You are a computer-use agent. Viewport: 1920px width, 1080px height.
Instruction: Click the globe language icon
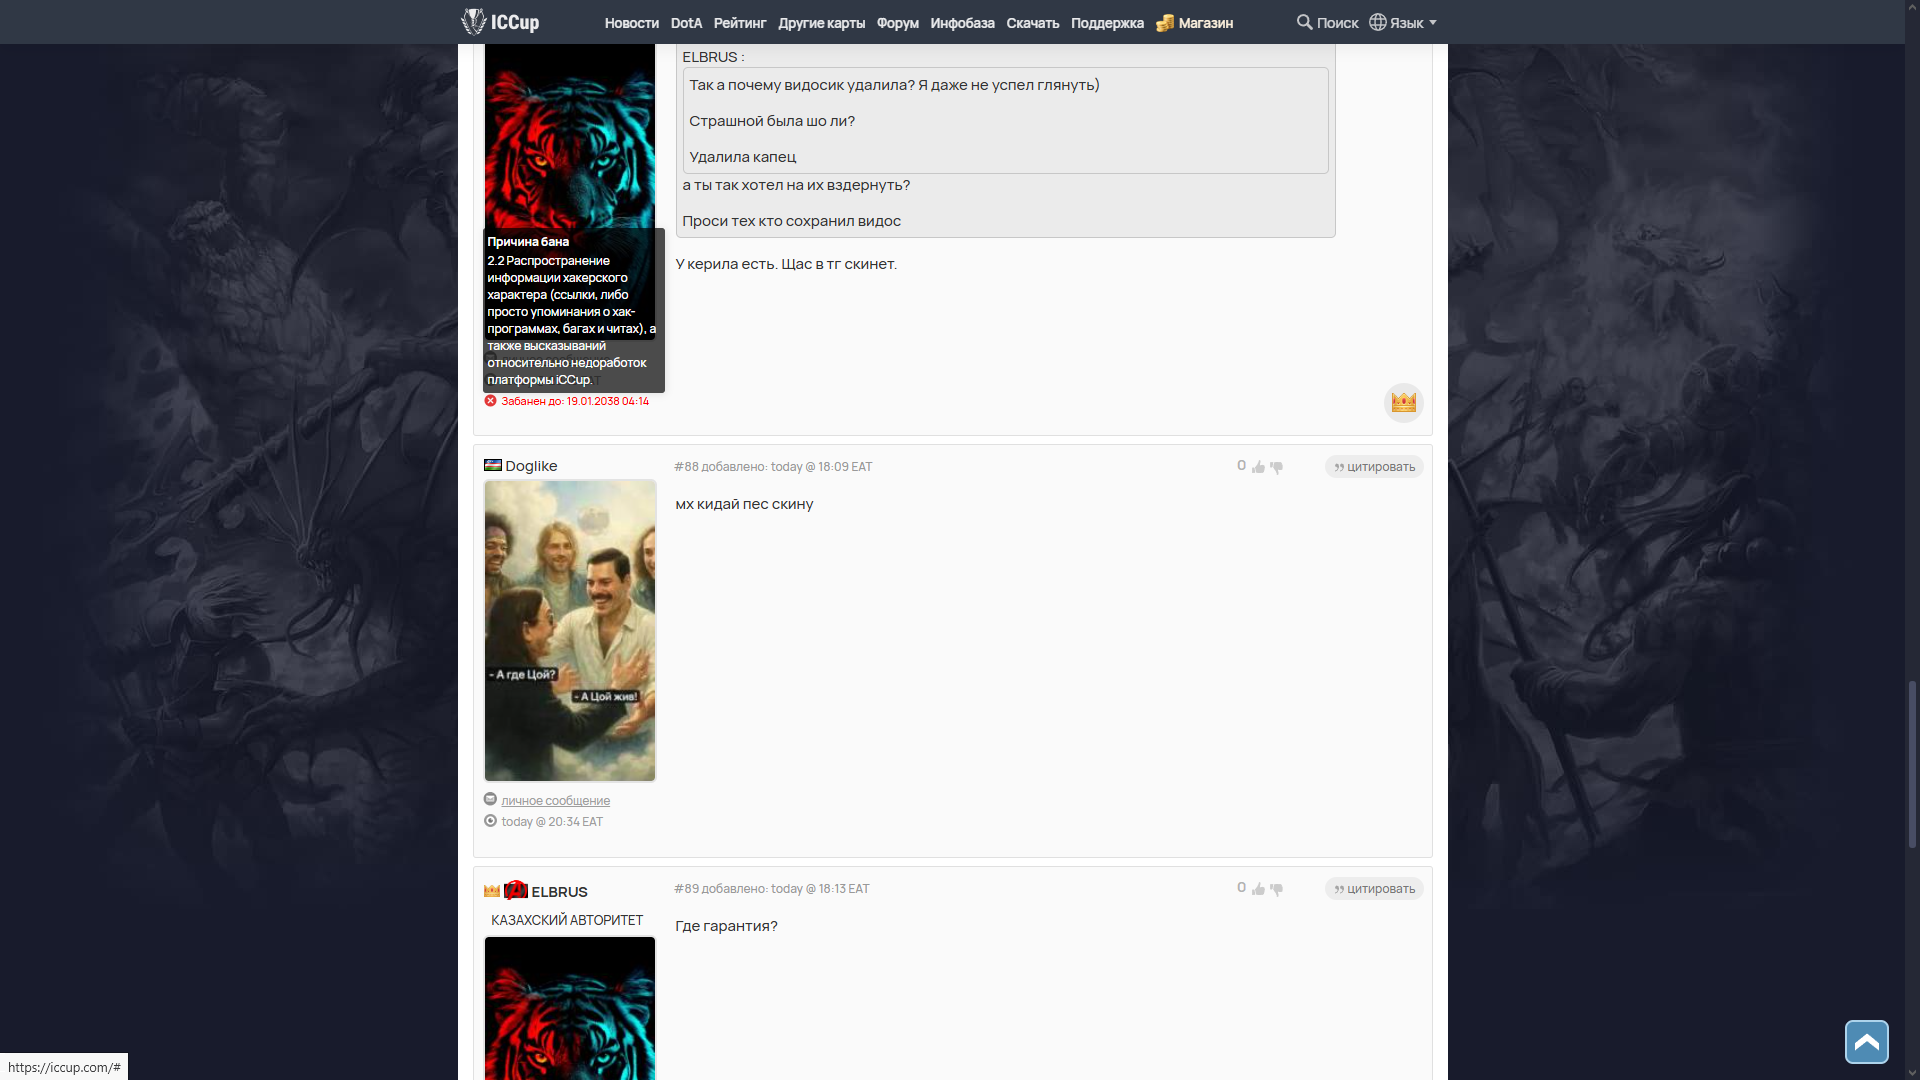pyautogui.click(x=1378, y=22)
